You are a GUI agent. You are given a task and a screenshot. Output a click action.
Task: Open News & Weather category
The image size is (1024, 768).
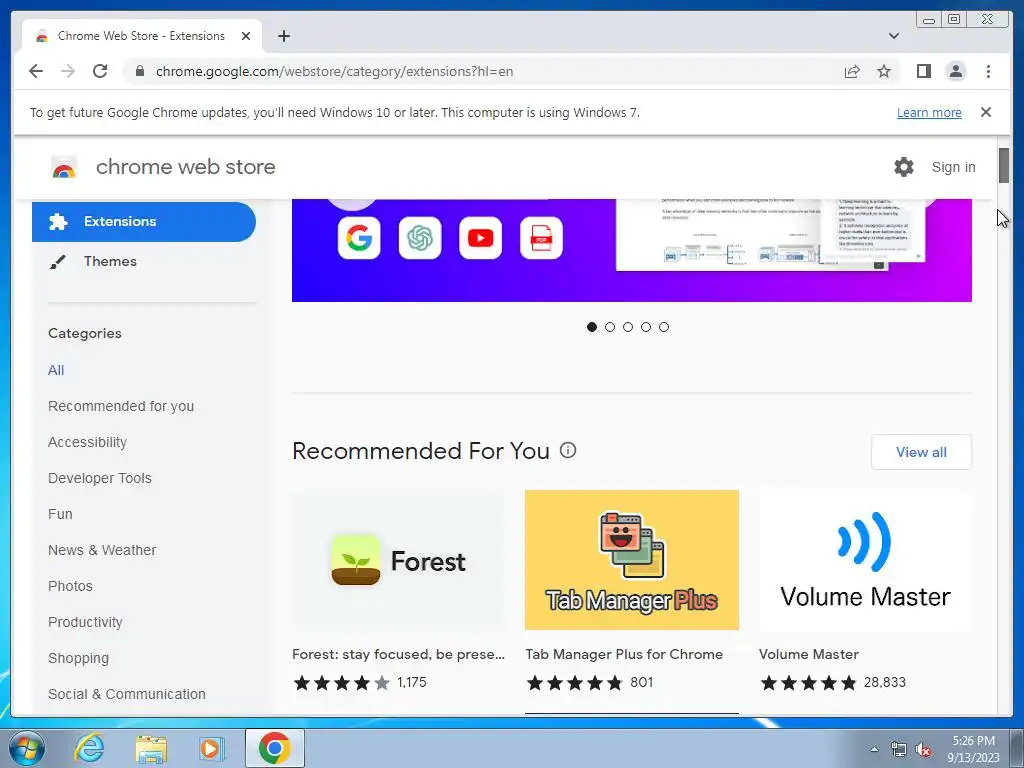tap(102, 550)
